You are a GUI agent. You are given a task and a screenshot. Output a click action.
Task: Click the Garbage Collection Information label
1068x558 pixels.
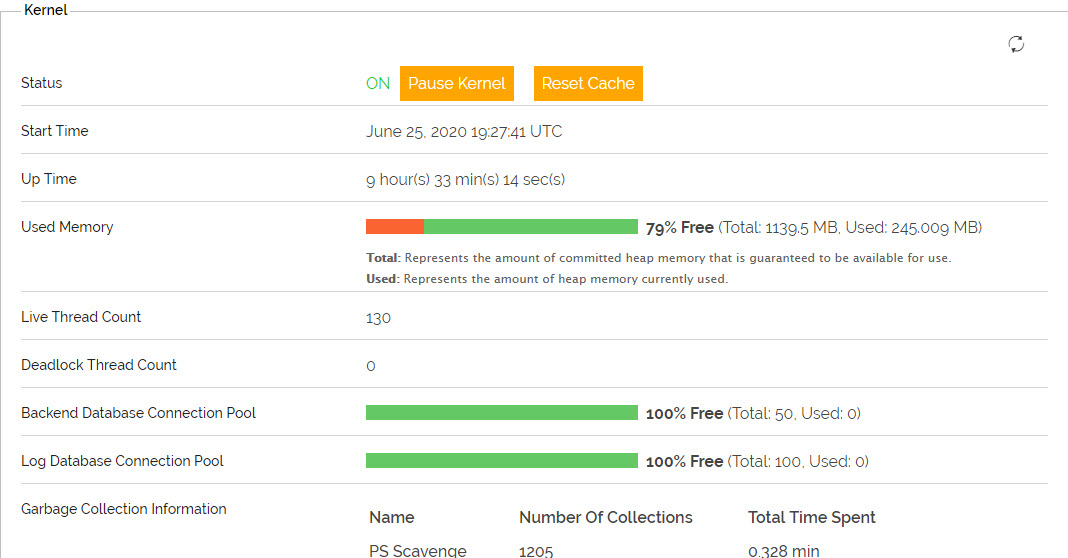[x=124, y=509]
